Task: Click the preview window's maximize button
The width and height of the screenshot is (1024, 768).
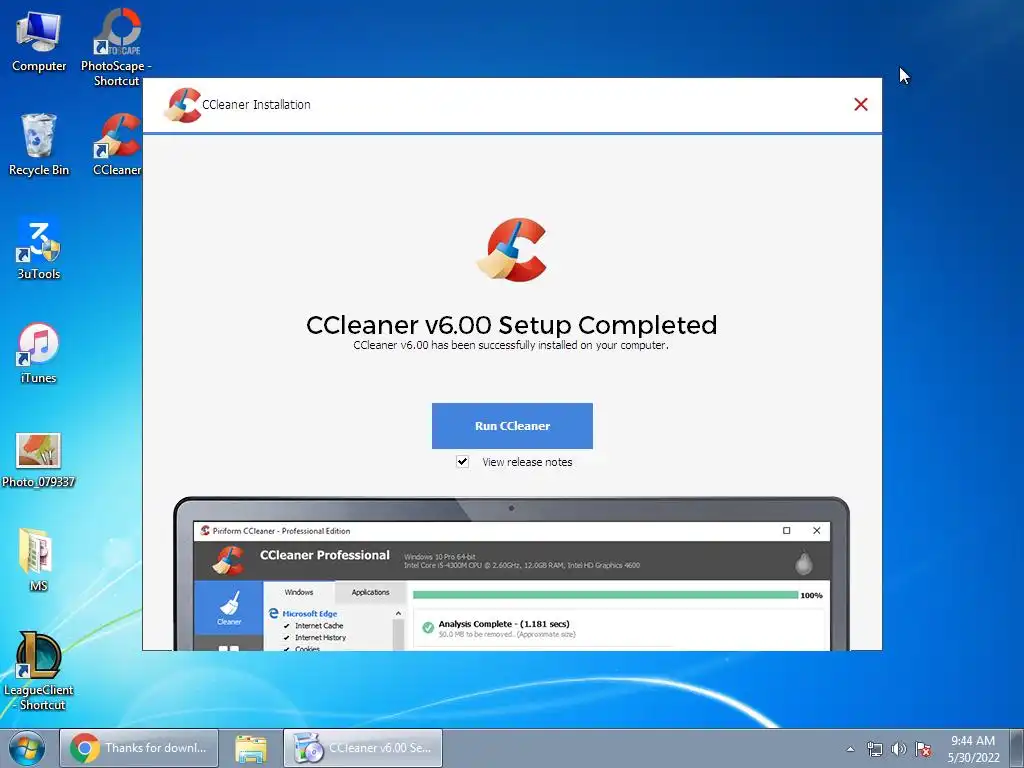Action: pyautogui.click(x=786, y=531)
